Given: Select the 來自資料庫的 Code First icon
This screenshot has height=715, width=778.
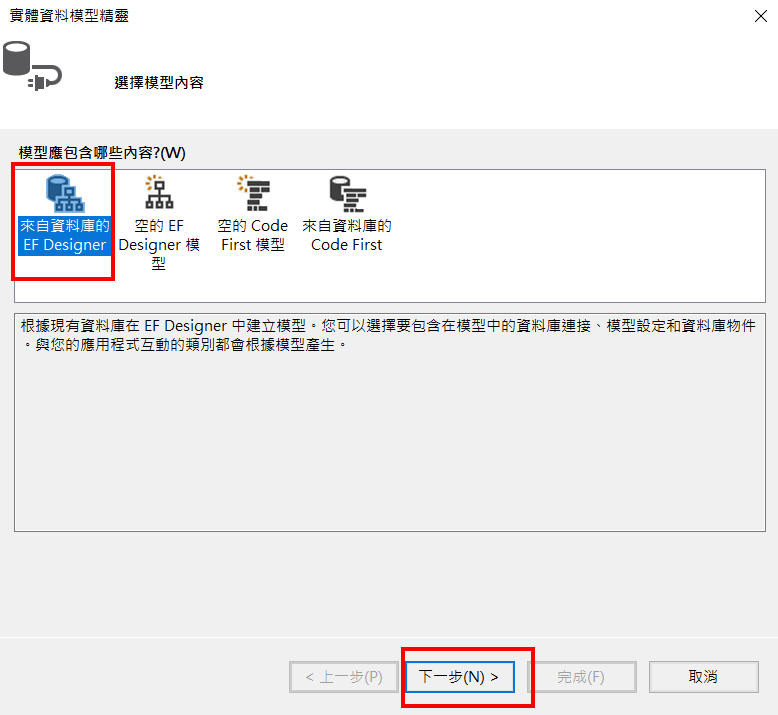Looking at the screenshot, I should 347,194.
